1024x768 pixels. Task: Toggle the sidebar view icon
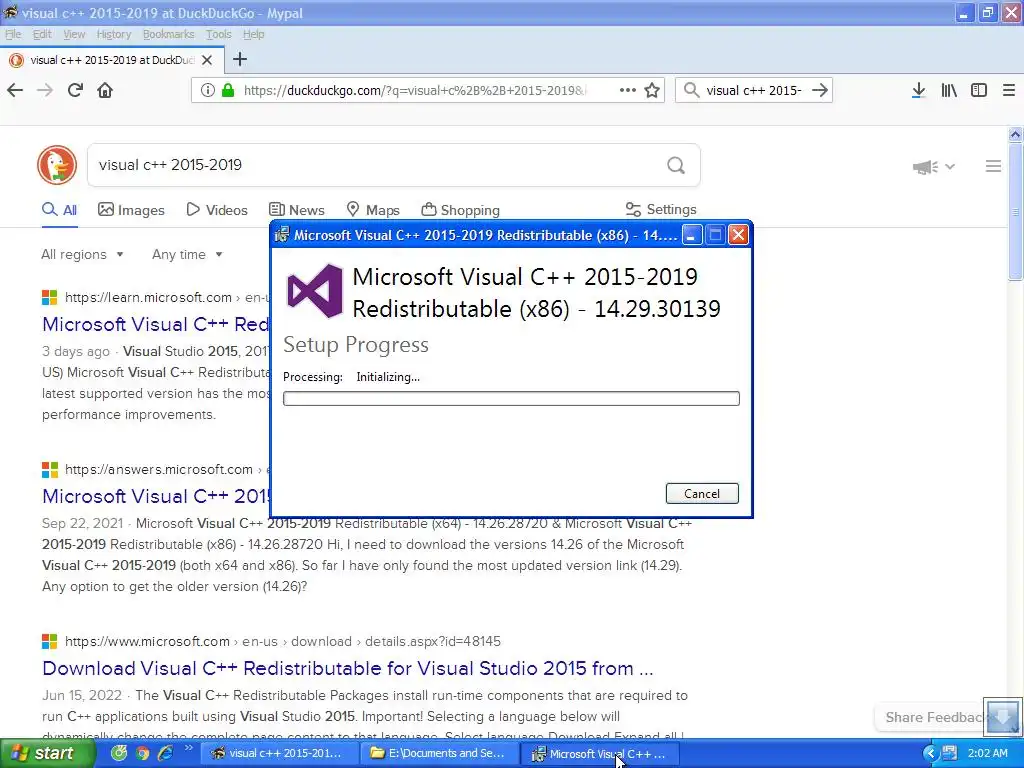[979, 90]
